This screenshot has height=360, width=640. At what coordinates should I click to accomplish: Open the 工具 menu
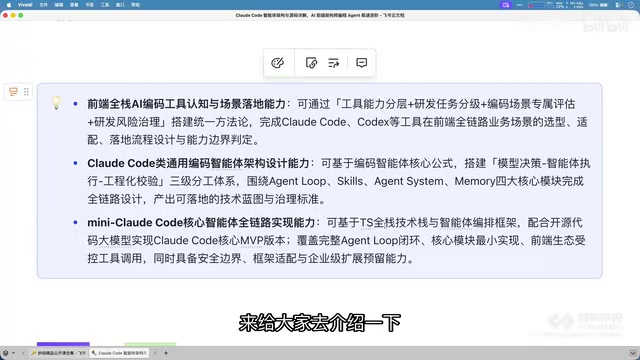[x=105, y=5]
